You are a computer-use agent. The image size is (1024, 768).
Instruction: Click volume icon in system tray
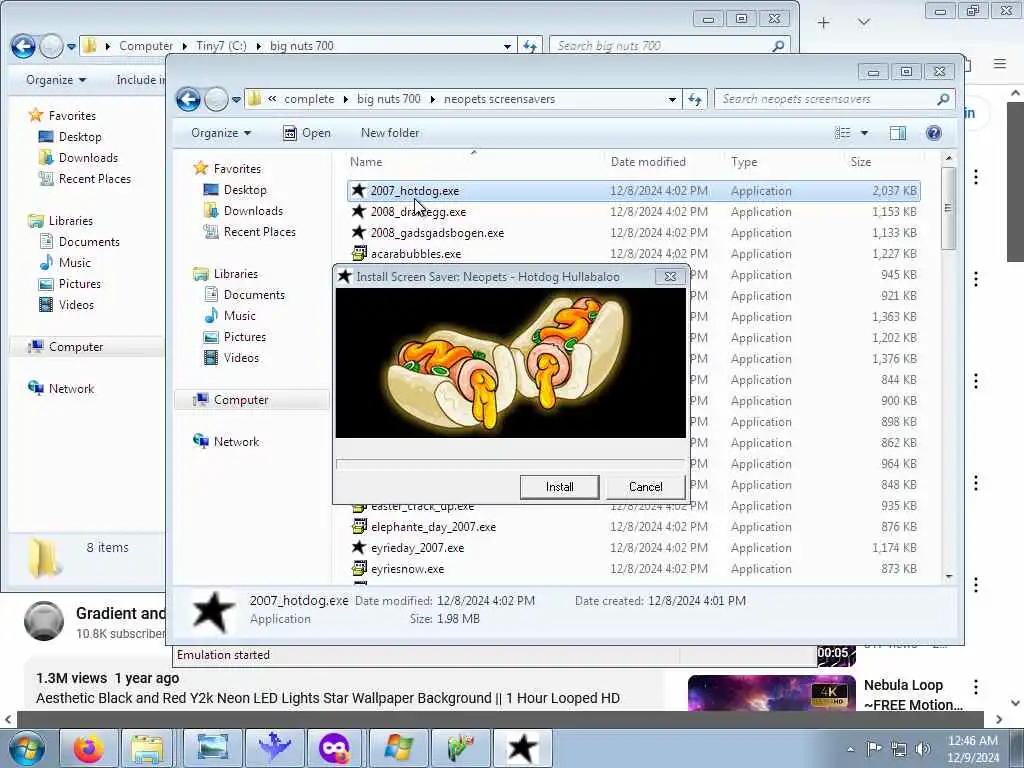click(x=923, y=749)
